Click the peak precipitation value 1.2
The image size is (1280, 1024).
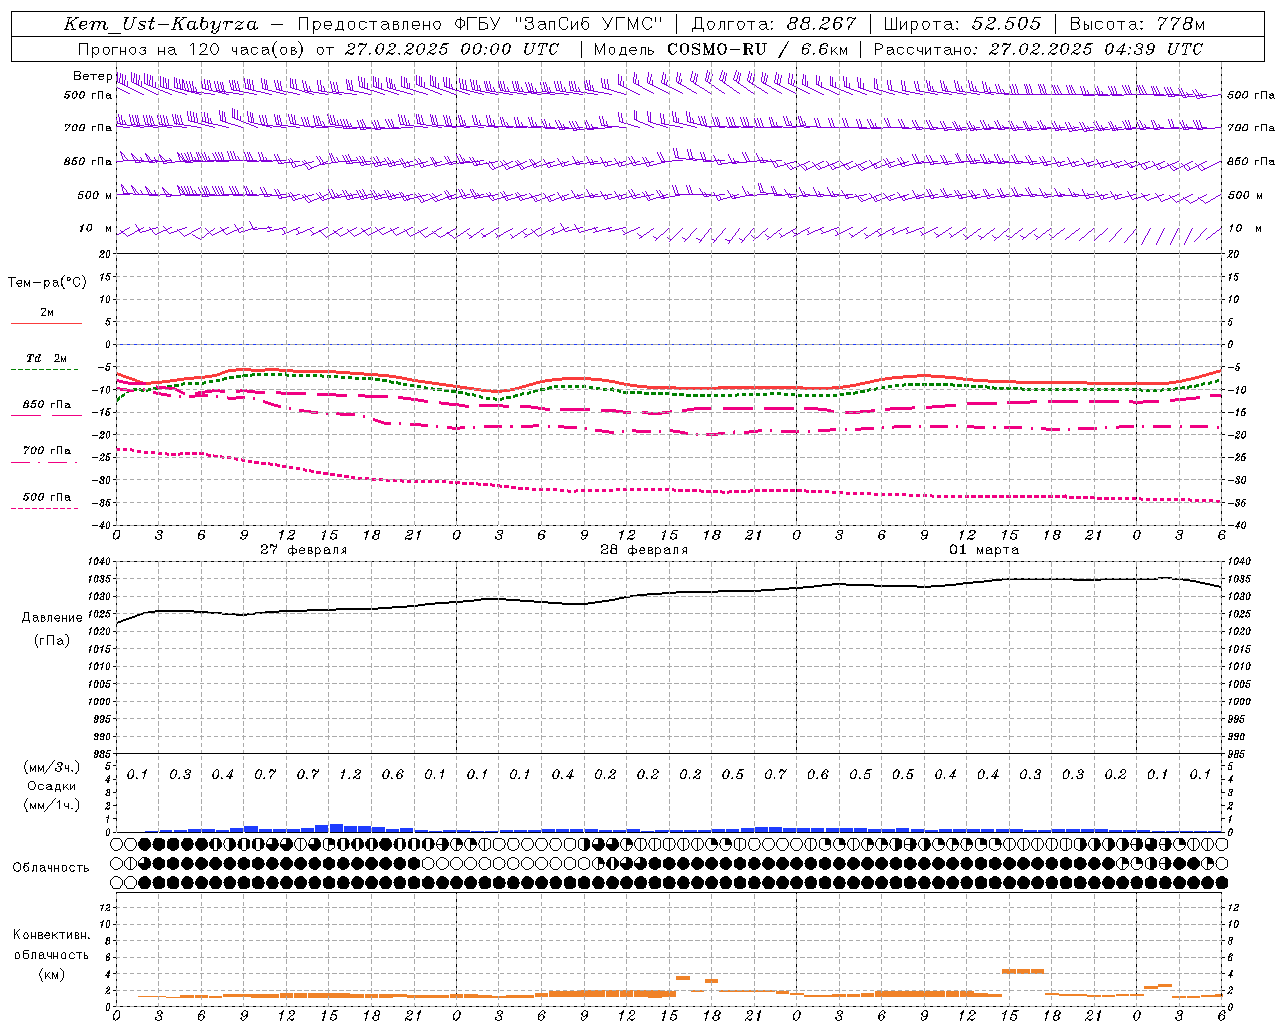(x=350, y=775)
